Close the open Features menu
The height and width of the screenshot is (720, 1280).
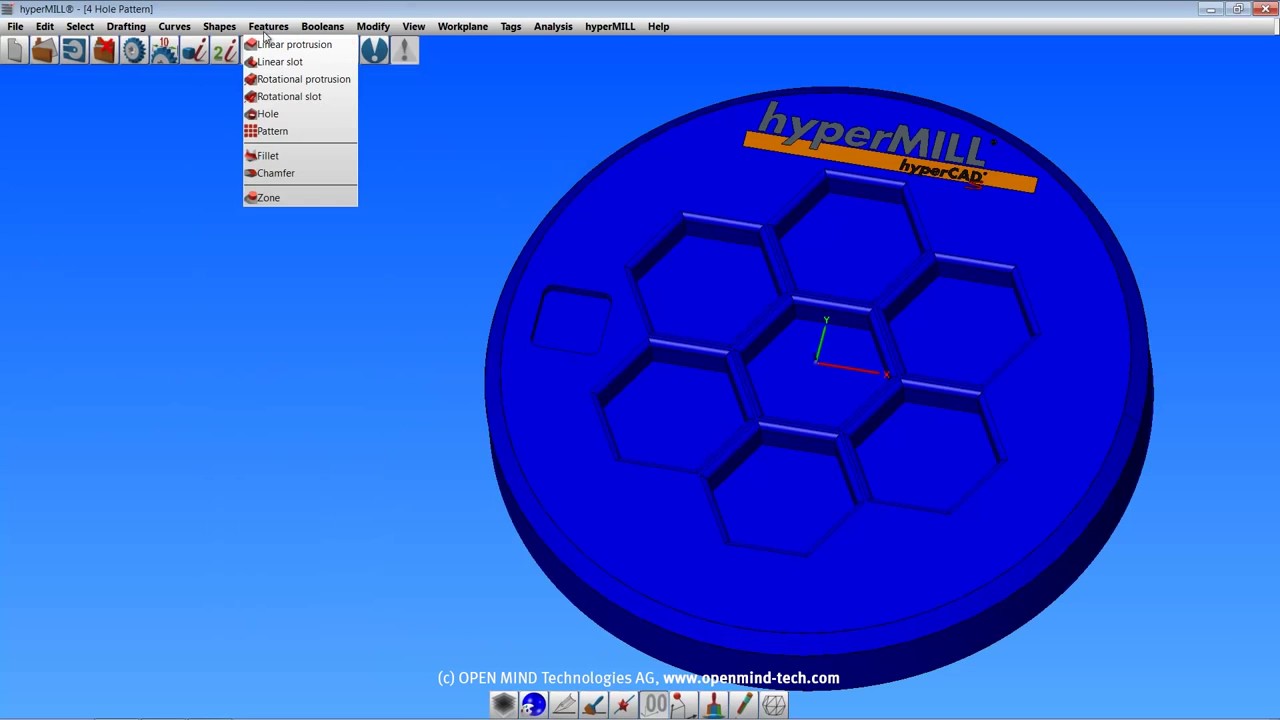(x=268, y=27)
